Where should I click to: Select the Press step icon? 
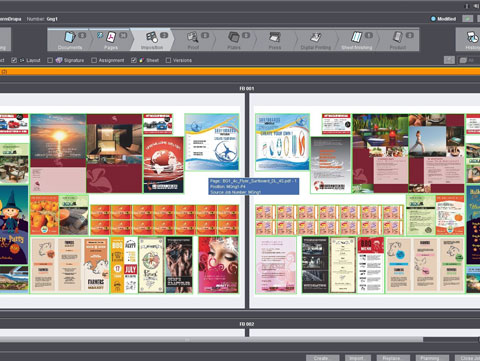[x=275, y=37]
